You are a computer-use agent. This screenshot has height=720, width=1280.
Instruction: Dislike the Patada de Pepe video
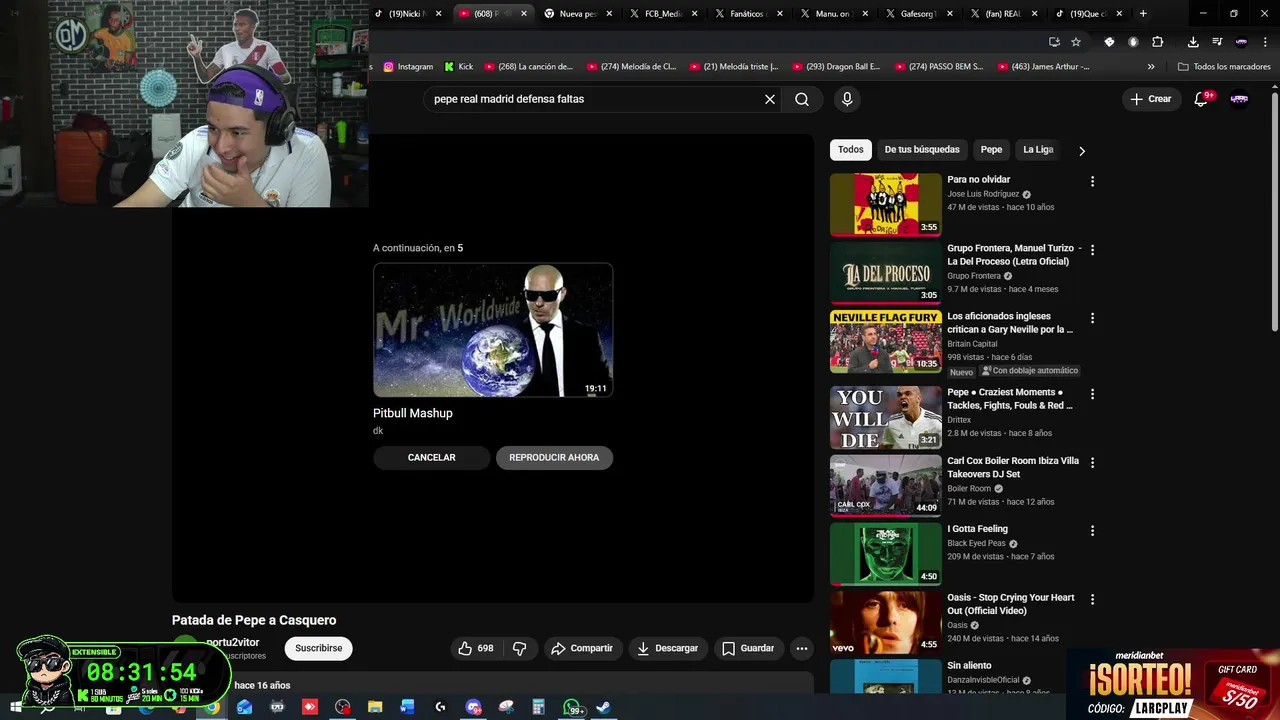pyautogui.click(x=519, y=648)
